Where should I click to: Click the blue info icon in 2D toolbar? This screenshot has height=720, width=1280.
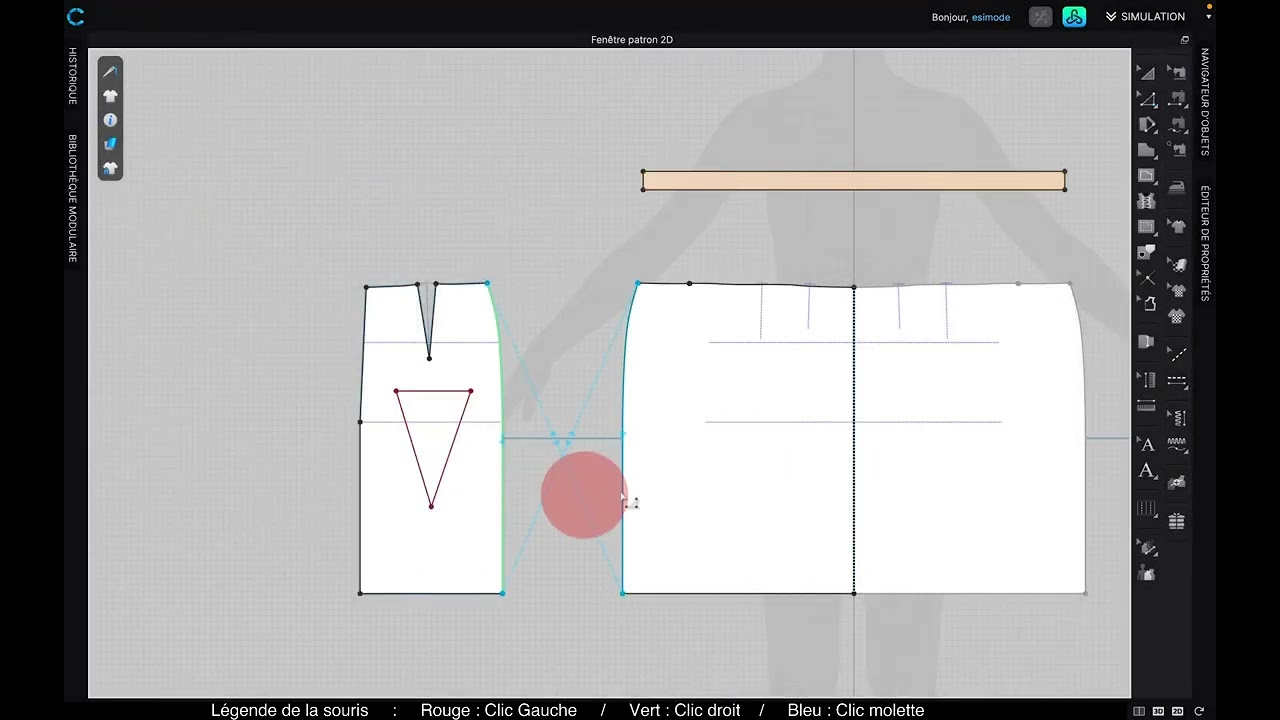click(110, 120)
